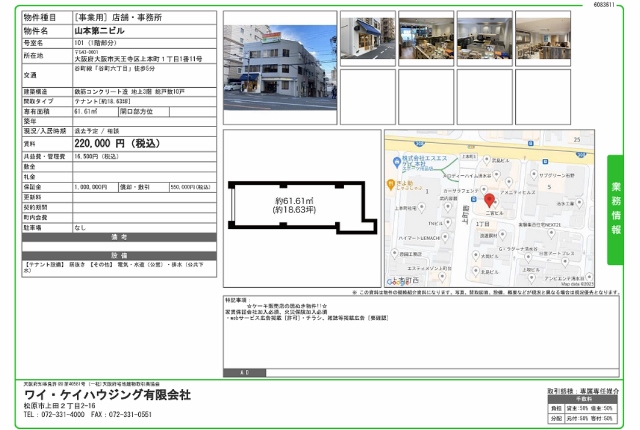
Task: Click the company address 松原市上田２丁目2-16
Action: tap(60, 406)
